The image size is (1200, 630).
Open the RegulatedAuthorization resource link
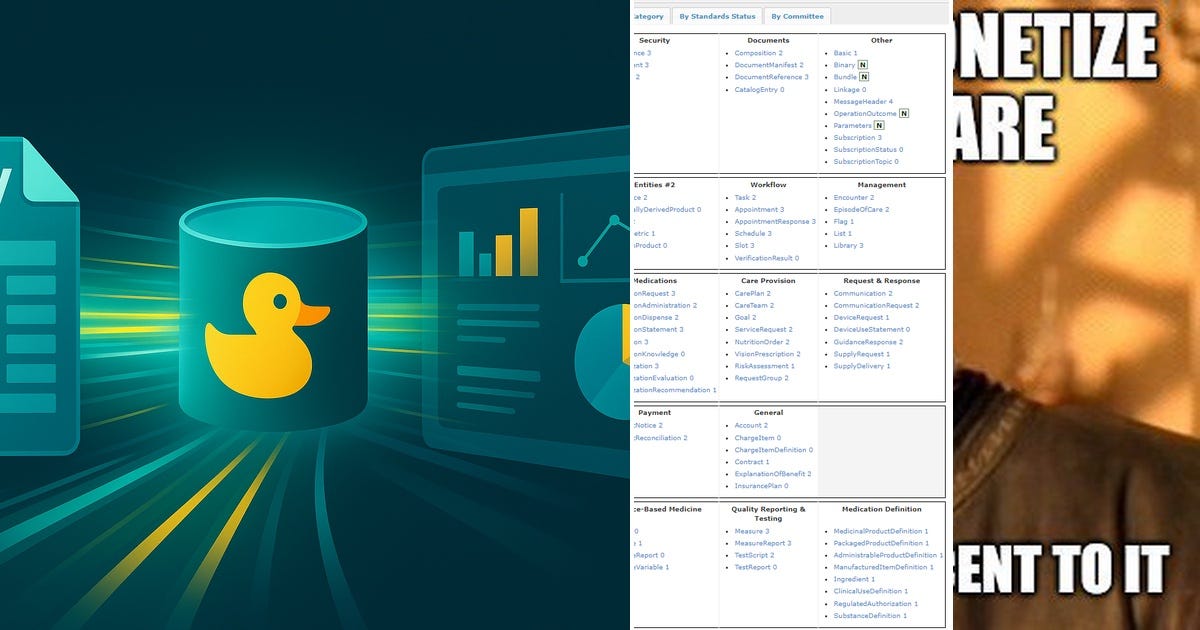point(873,604)
